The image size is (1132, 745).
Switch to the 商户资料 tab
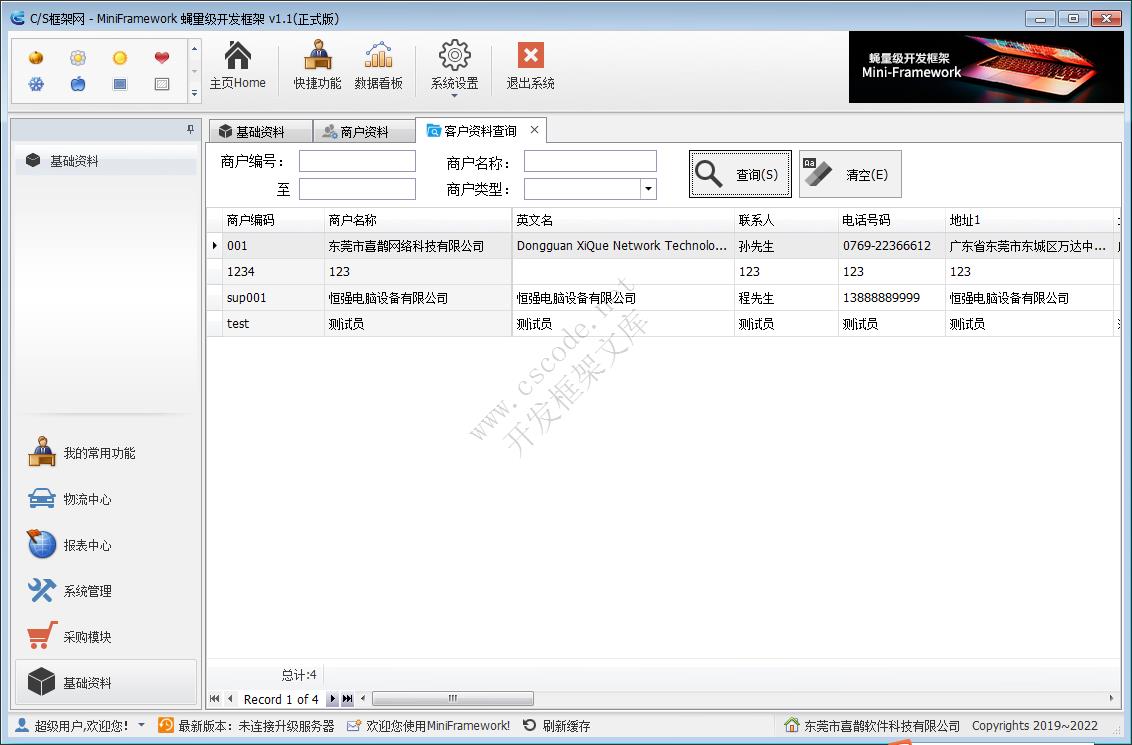363,130
